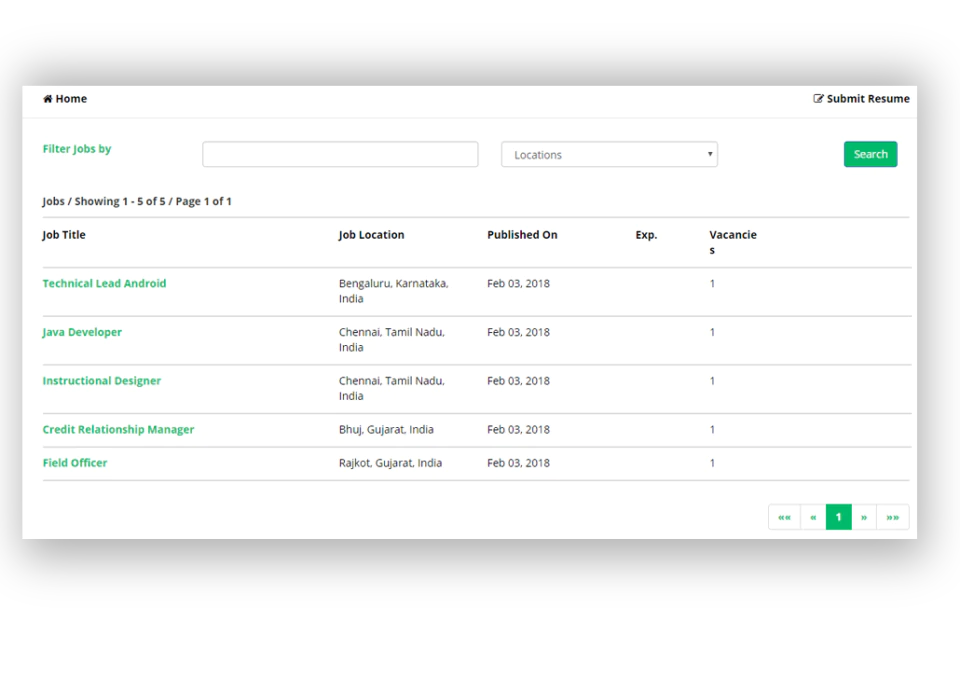Image resolution: width=960 pixels, height=691 pixels.
Task: Click the Job Title column header
Action: 64,235
